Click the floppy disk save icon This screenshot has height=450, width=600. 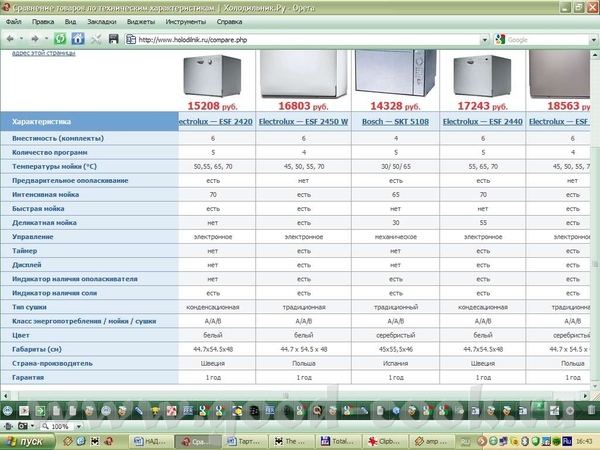point(113,39)
